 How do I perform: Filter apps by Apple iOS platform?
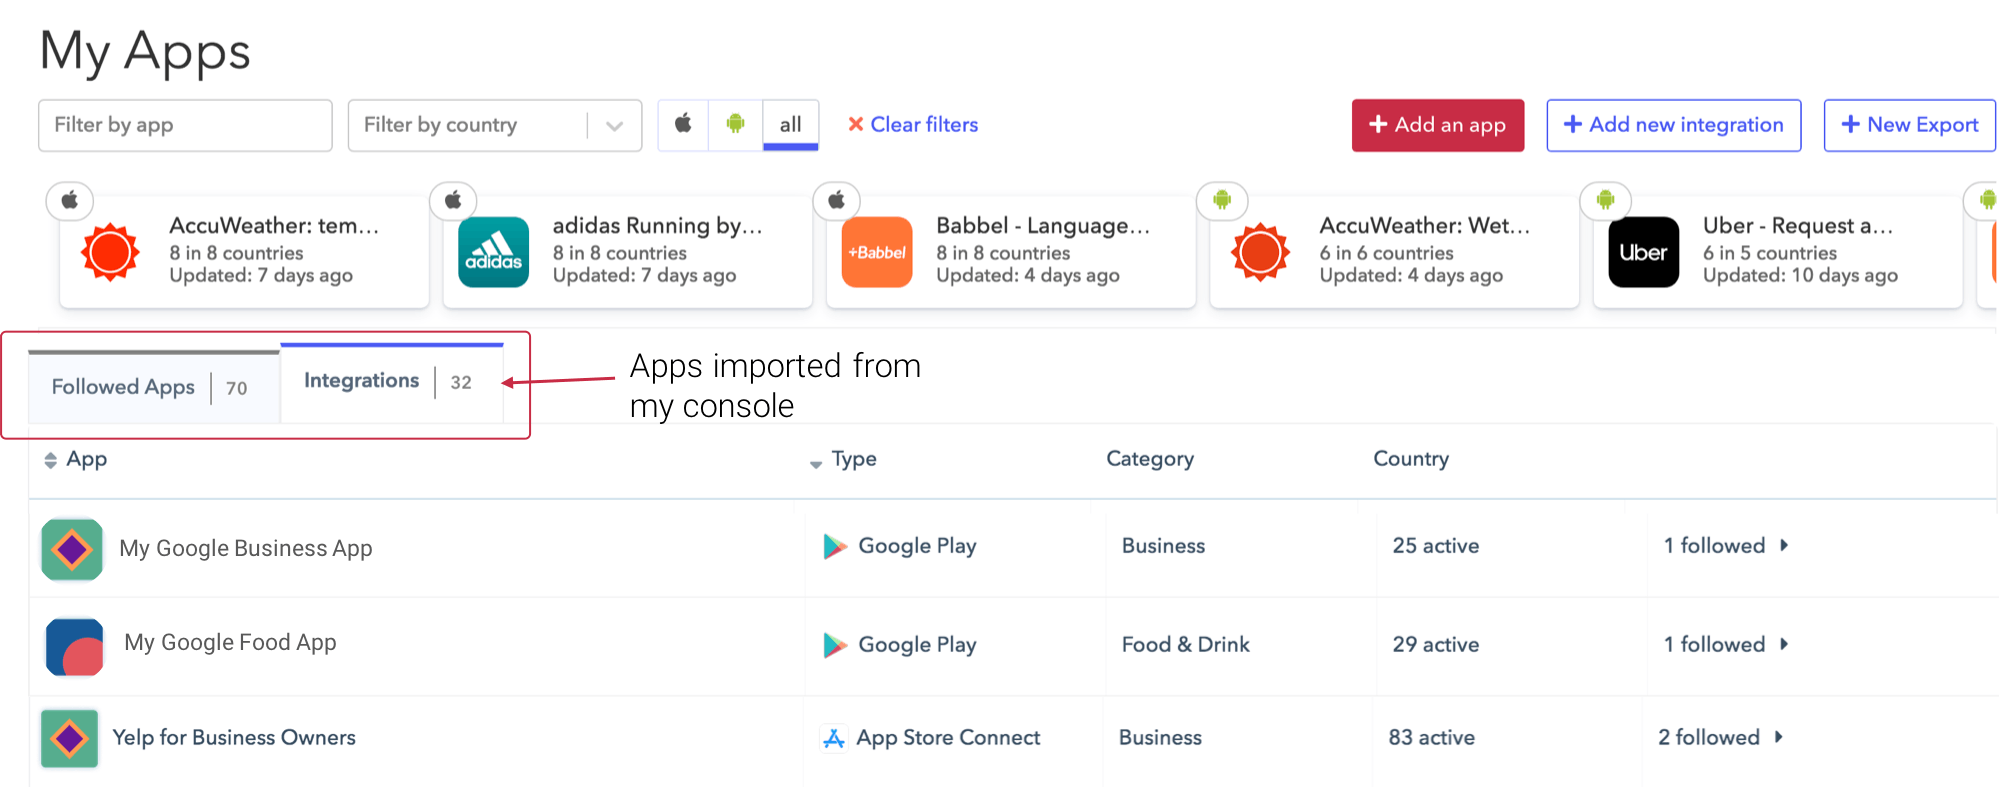[x=683, y=124]
